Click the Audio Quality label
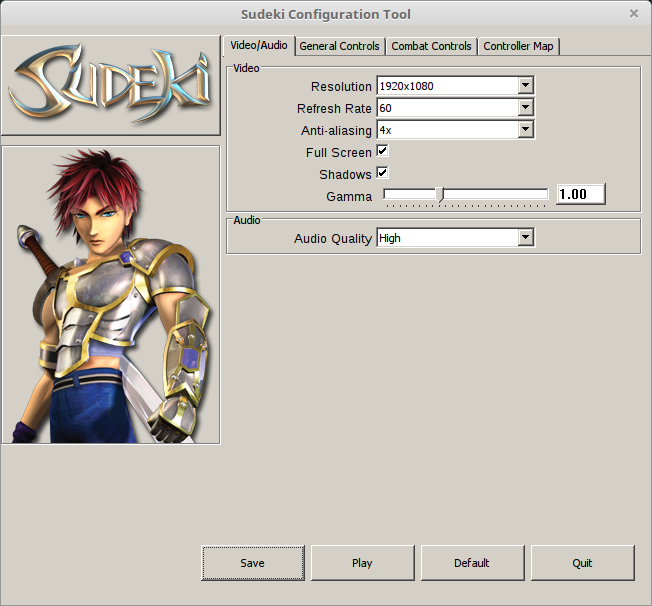Image resolution: width=652 pixels, height=606 pixels. tap(333, 239)
